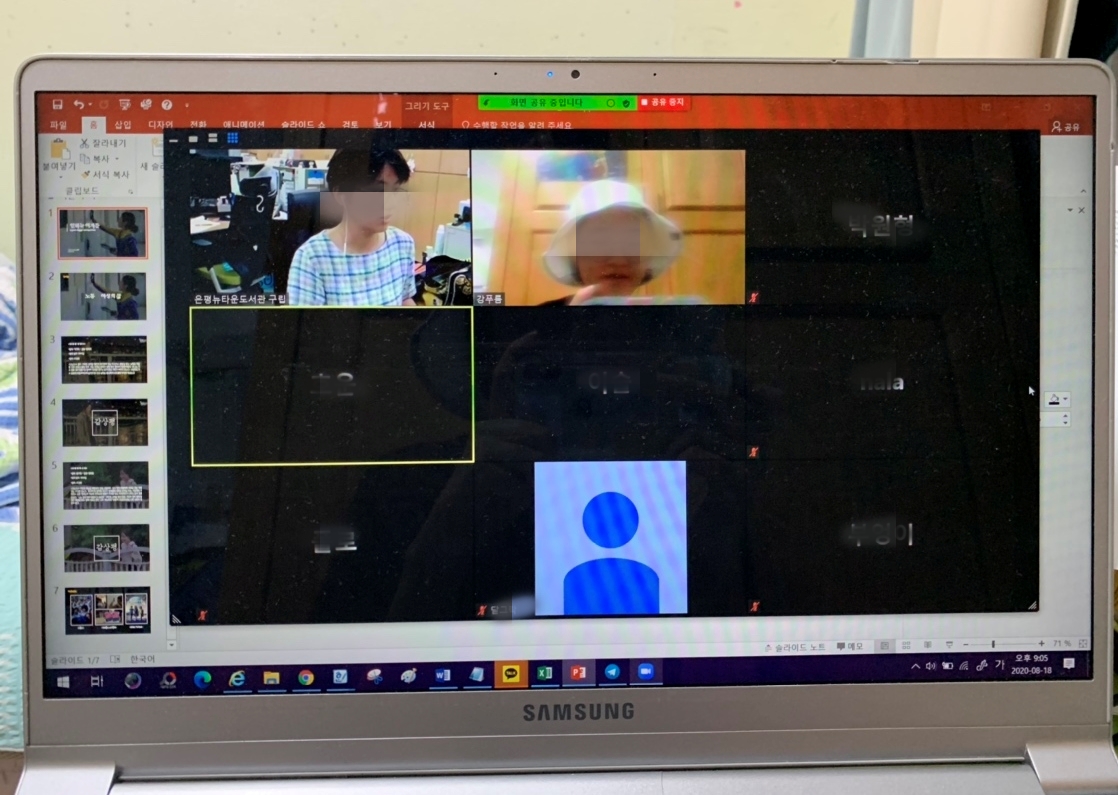
Task: Click the Undo arrow in the quick access toolbar
Action: tap(78, 104)
